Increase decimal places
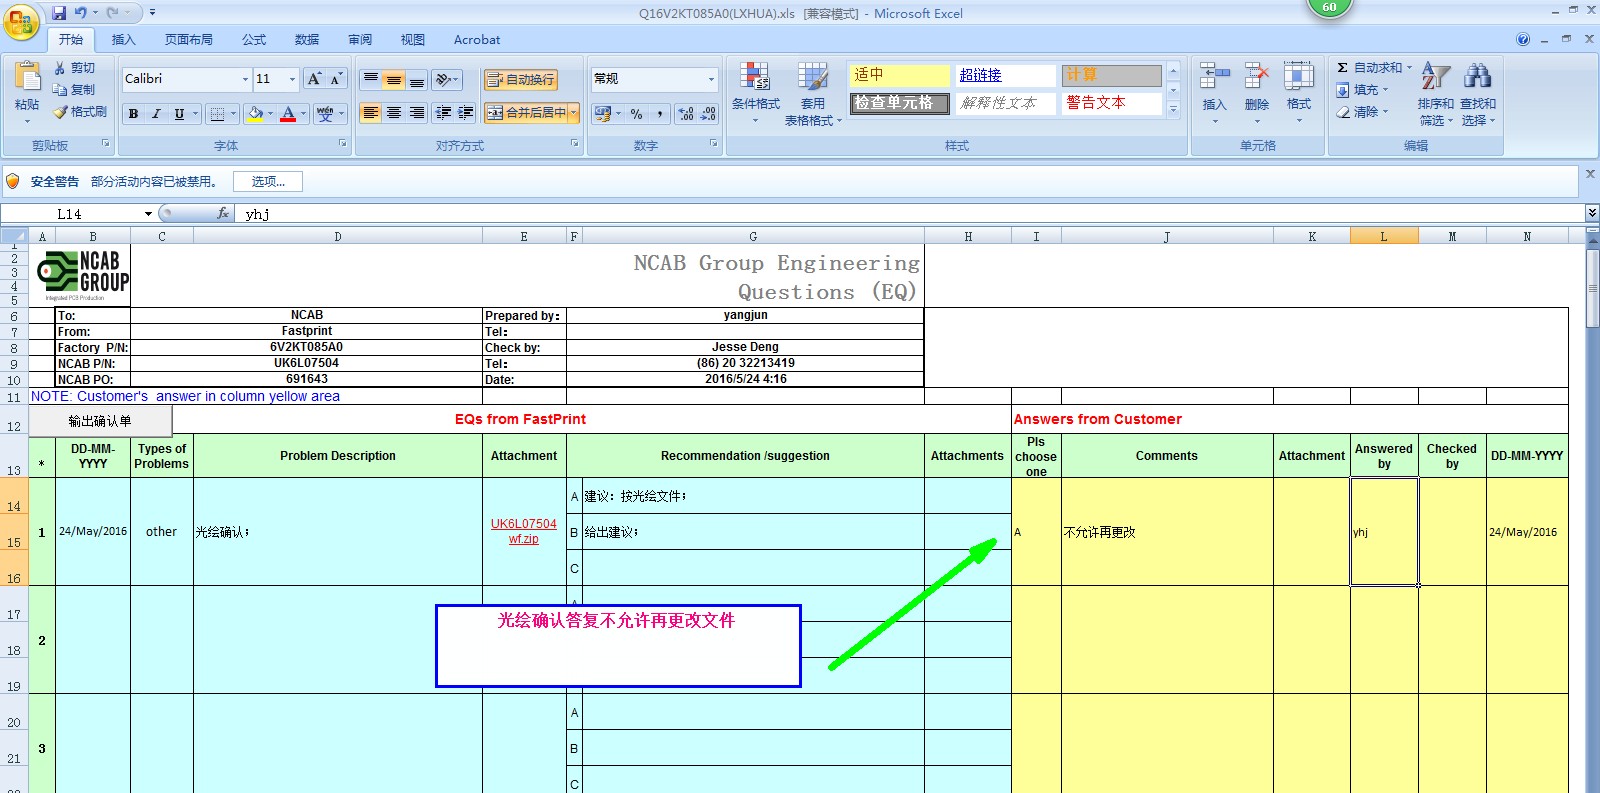Image resolution: width=1600 pixels, height=793 pixels. (686, 114)
